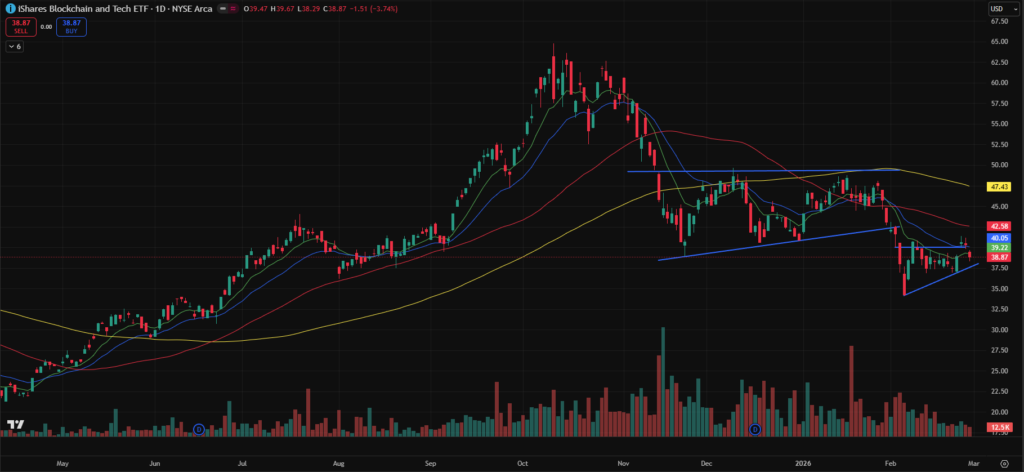Click the red market status badge beside NYSE Arca
This screenshot has height=472, width=1024.
pyautogui.click(x=234, y=9)
